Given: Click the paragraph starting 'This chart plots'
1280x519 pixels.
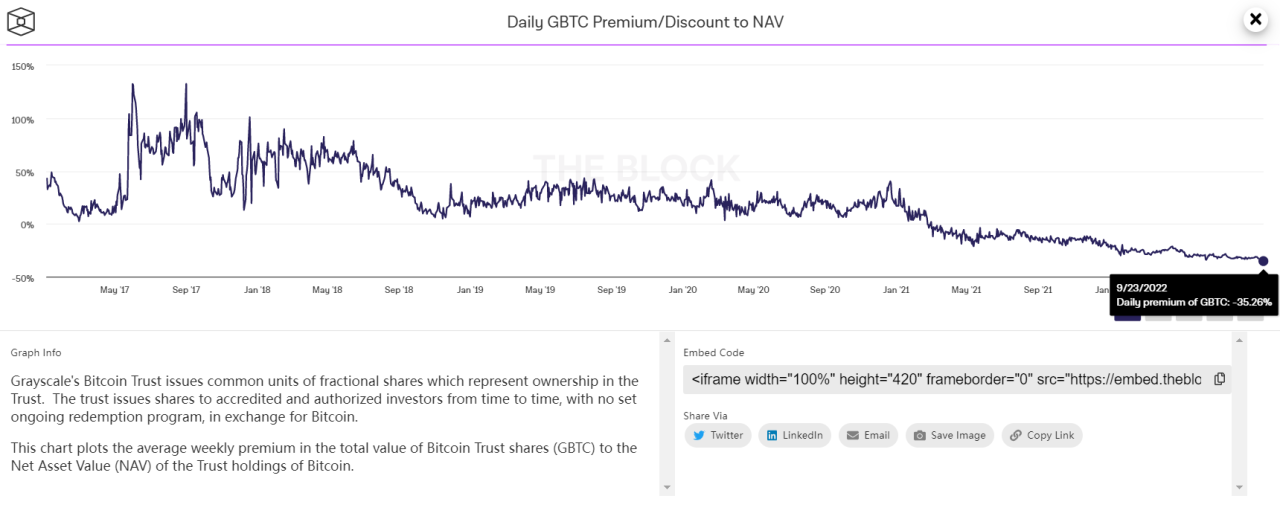Looking at the screenshot, I should (x=324, y=456).
